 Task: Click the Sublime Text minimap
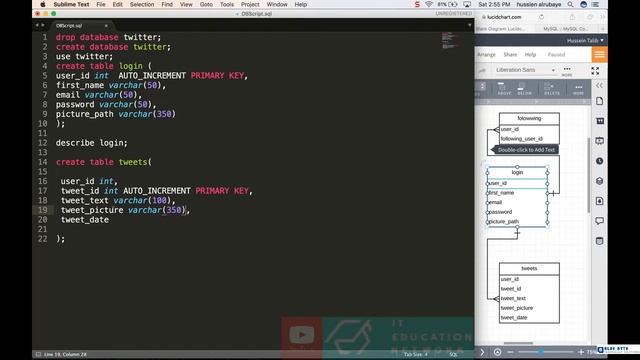(451, 40)
